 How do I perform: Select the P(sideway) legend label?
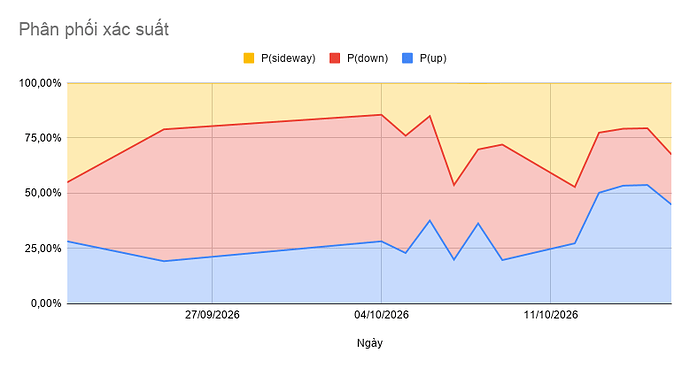tap(288, 58)
